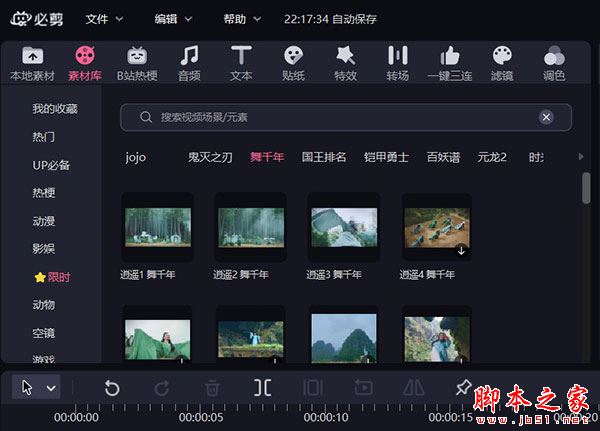Open the 滤镜 filter panel

click(x=502, y=64)
